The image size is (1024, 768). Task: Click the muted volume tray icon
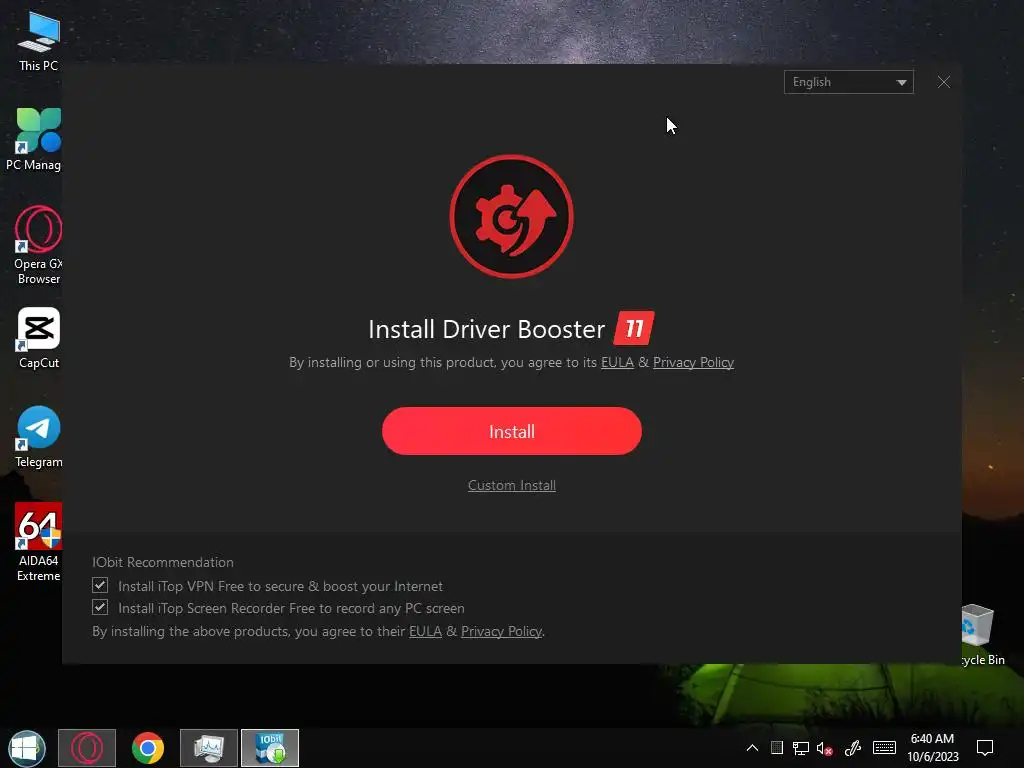coord(825,748)
